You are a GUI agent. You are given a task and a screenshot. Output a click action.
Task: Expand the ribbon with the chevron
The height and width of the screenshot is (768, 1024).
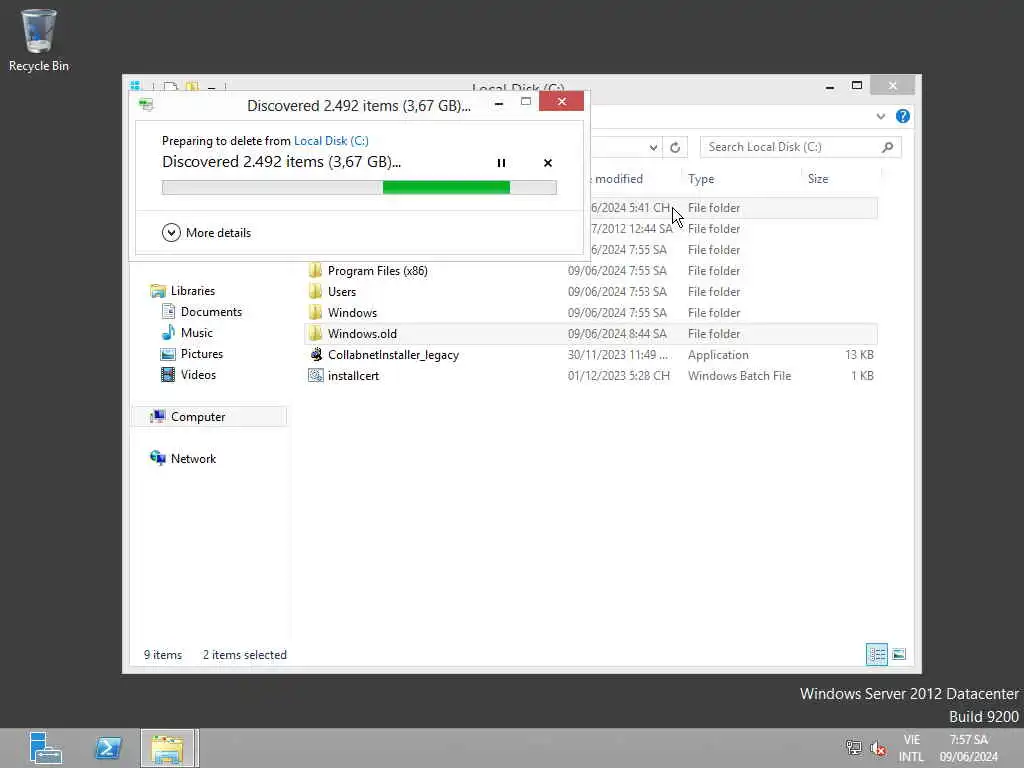881,116
